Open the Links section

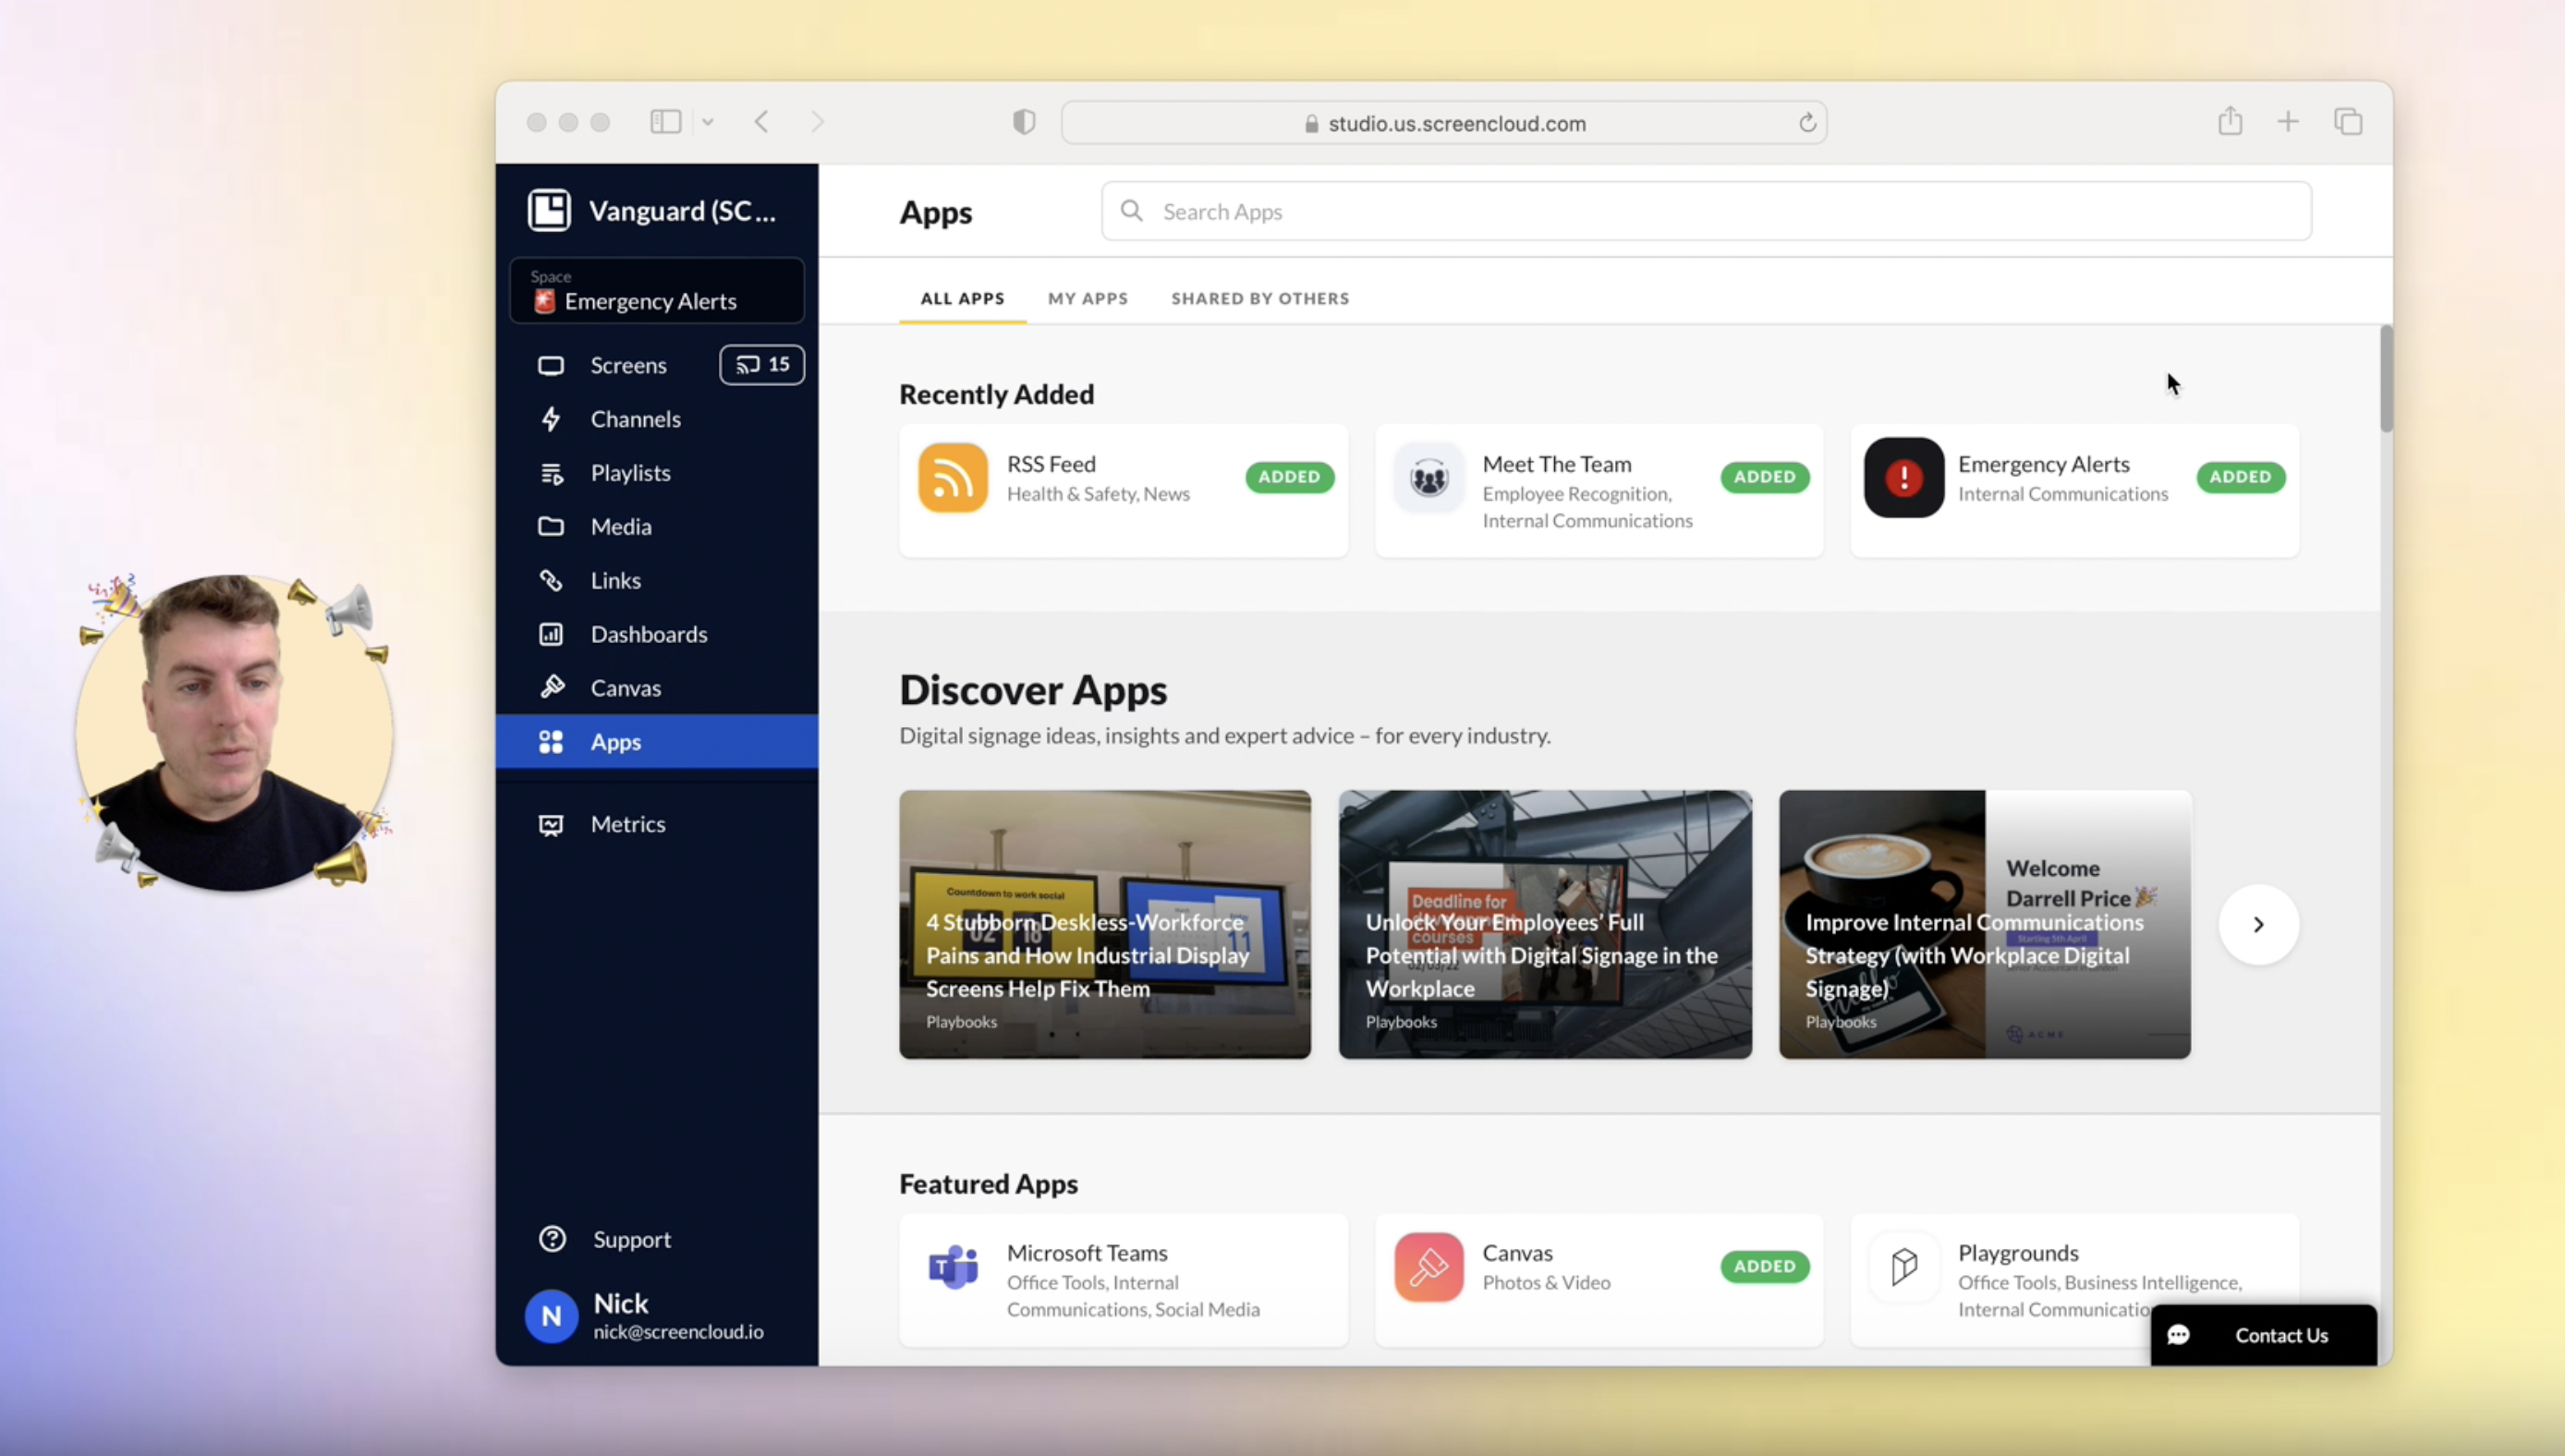(x=615, y=580)
